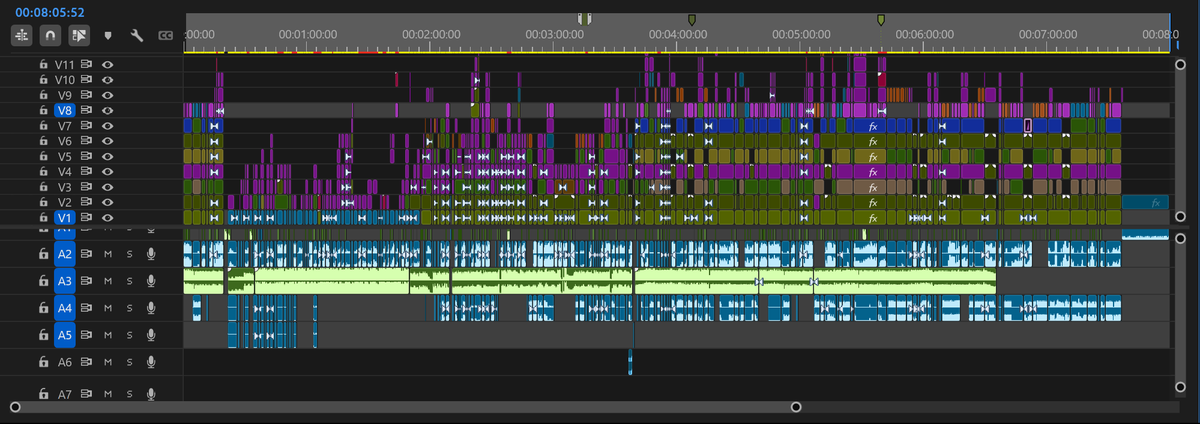Hide track V11 with eye icon
The height and width of the screenshot is (424, 1200).
coord(107,64)
